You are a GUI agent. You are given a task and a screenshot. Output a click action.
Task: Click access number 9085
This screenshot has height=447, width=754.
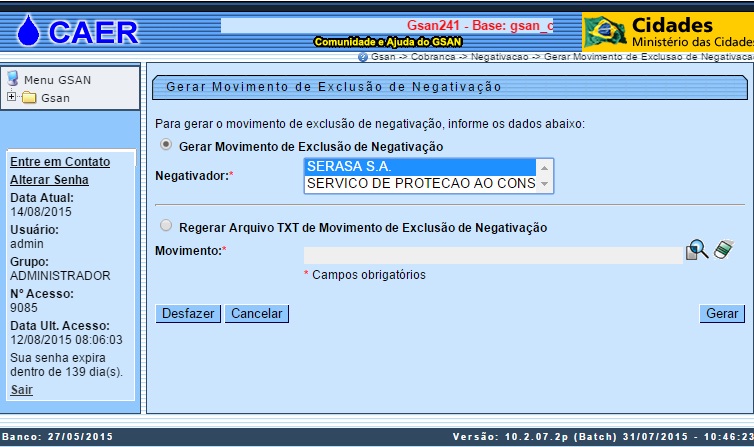[24, 307]
